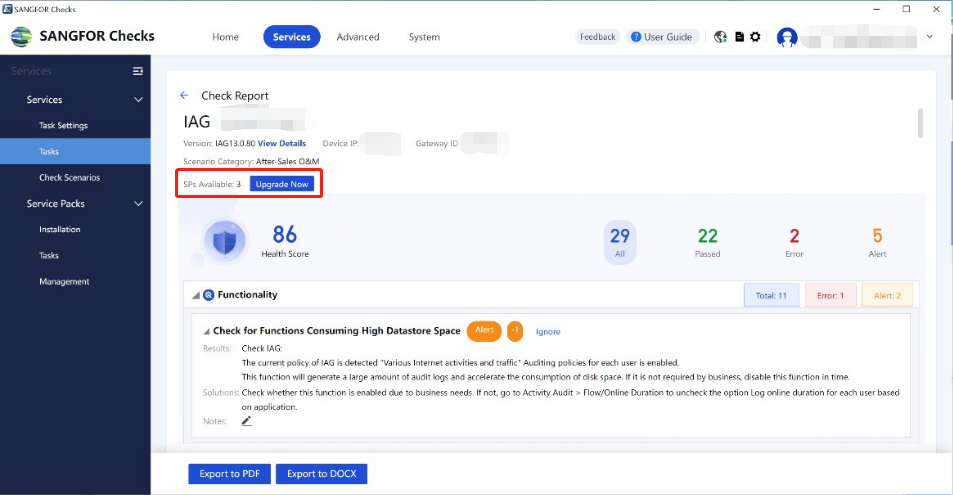953x495 pixels.
Task: Open the account dropdown arrow
Action: [929, 37]
